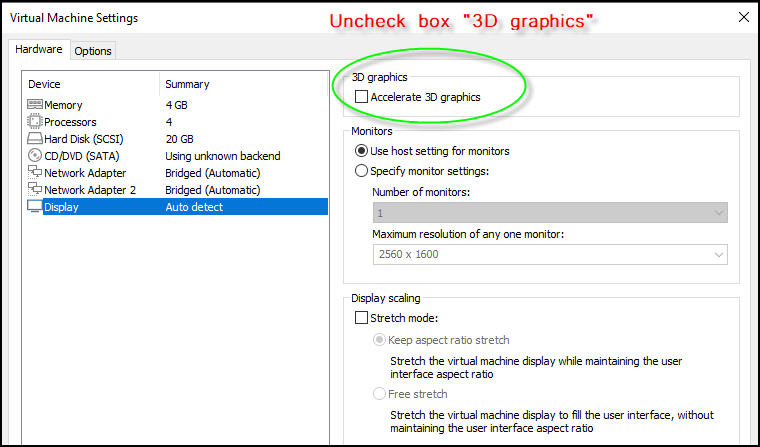The height and width of the screenshot is (447, 760).
Task: Click the Memory device icon
Action: coord(35,105)
